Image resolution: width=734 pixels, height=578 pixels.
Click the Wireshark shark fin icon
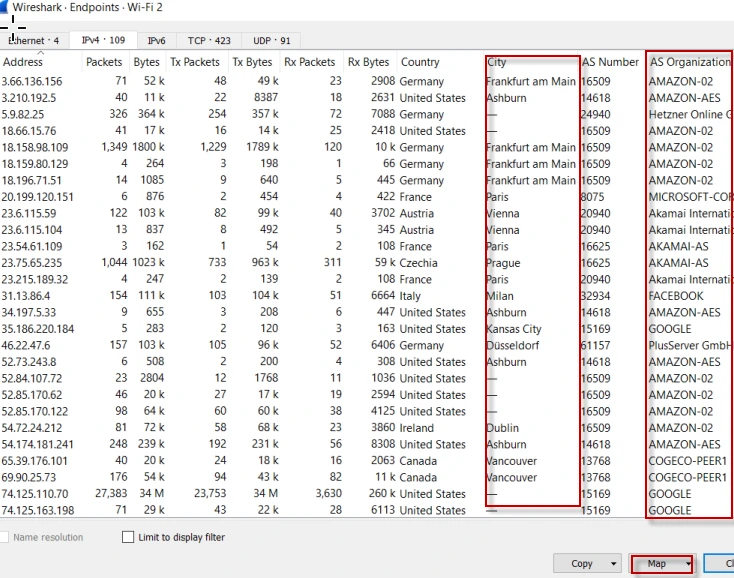(x=6, y=7)
